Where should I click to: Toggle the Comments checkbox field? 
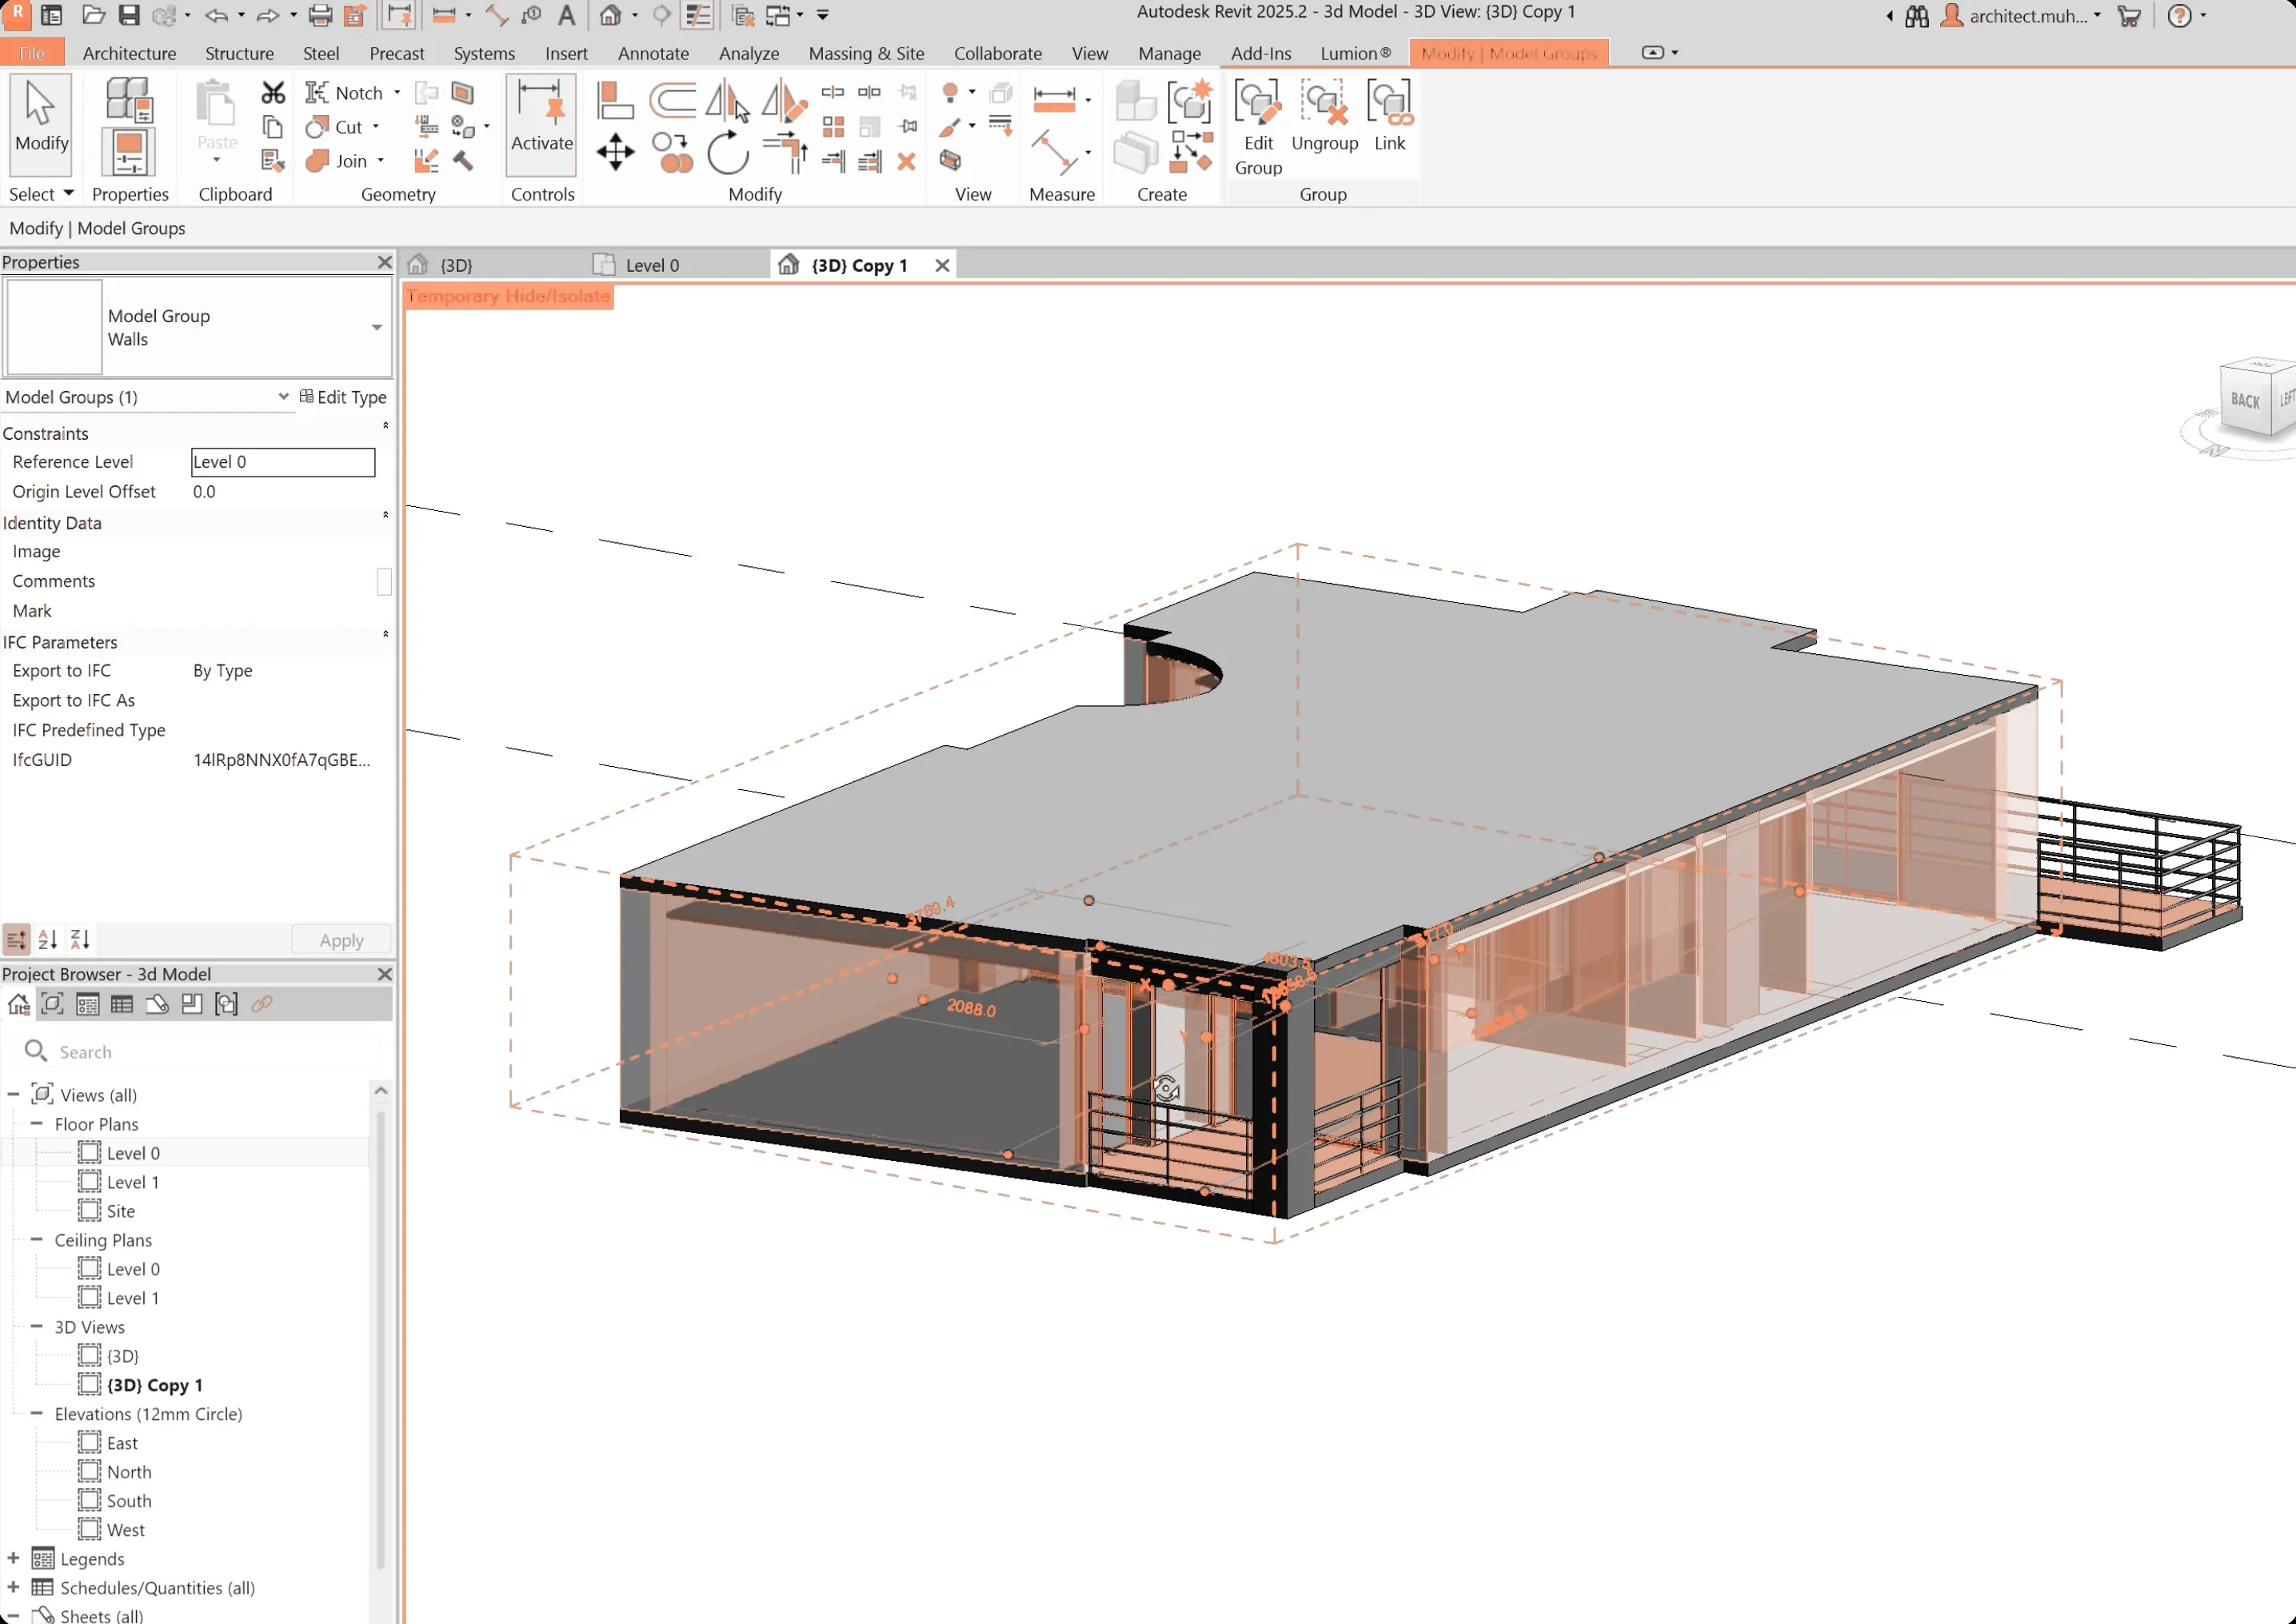384,582
